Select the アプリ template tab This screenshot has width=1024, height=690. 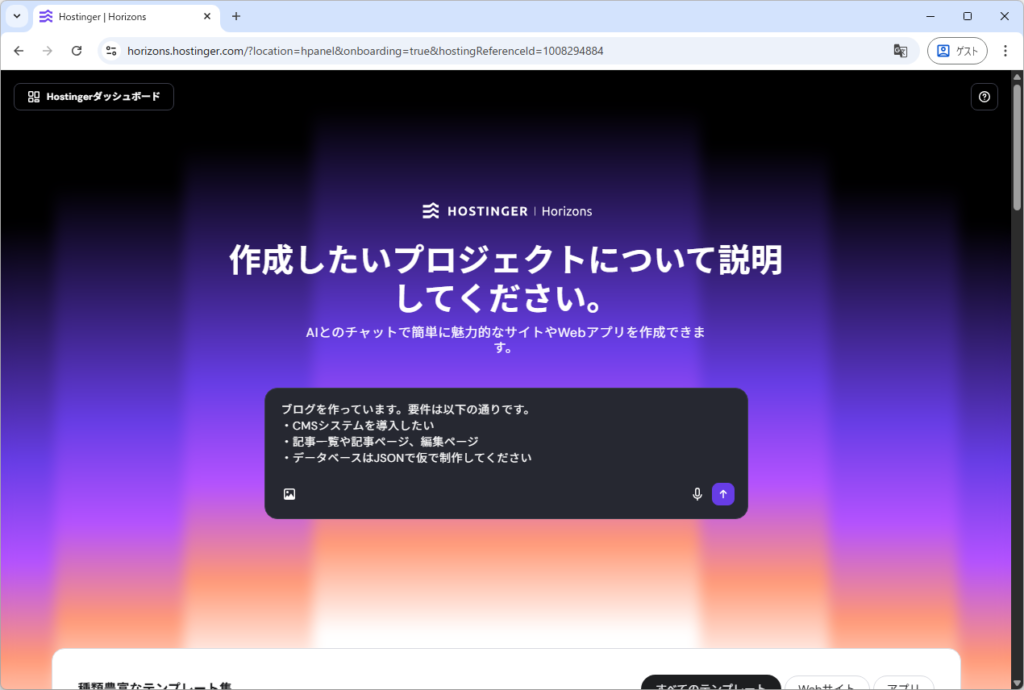click(x=902, y=684)
